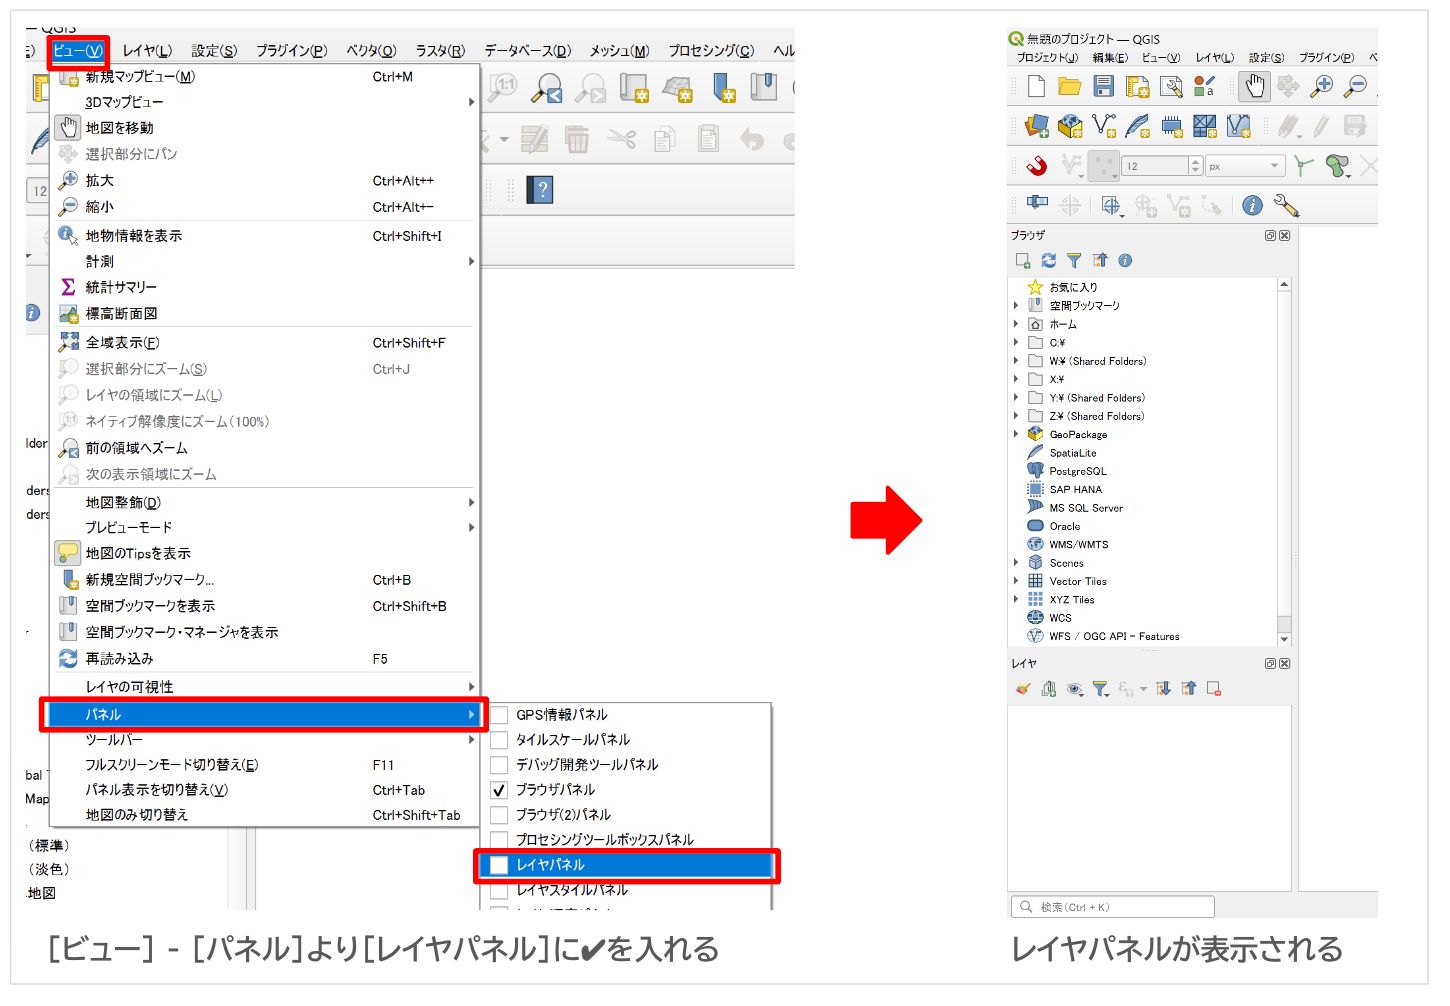Click the New Project blank page icon
Image resolution: width=1450 pixels, height=1006 pixels.
click(1036, 87)
